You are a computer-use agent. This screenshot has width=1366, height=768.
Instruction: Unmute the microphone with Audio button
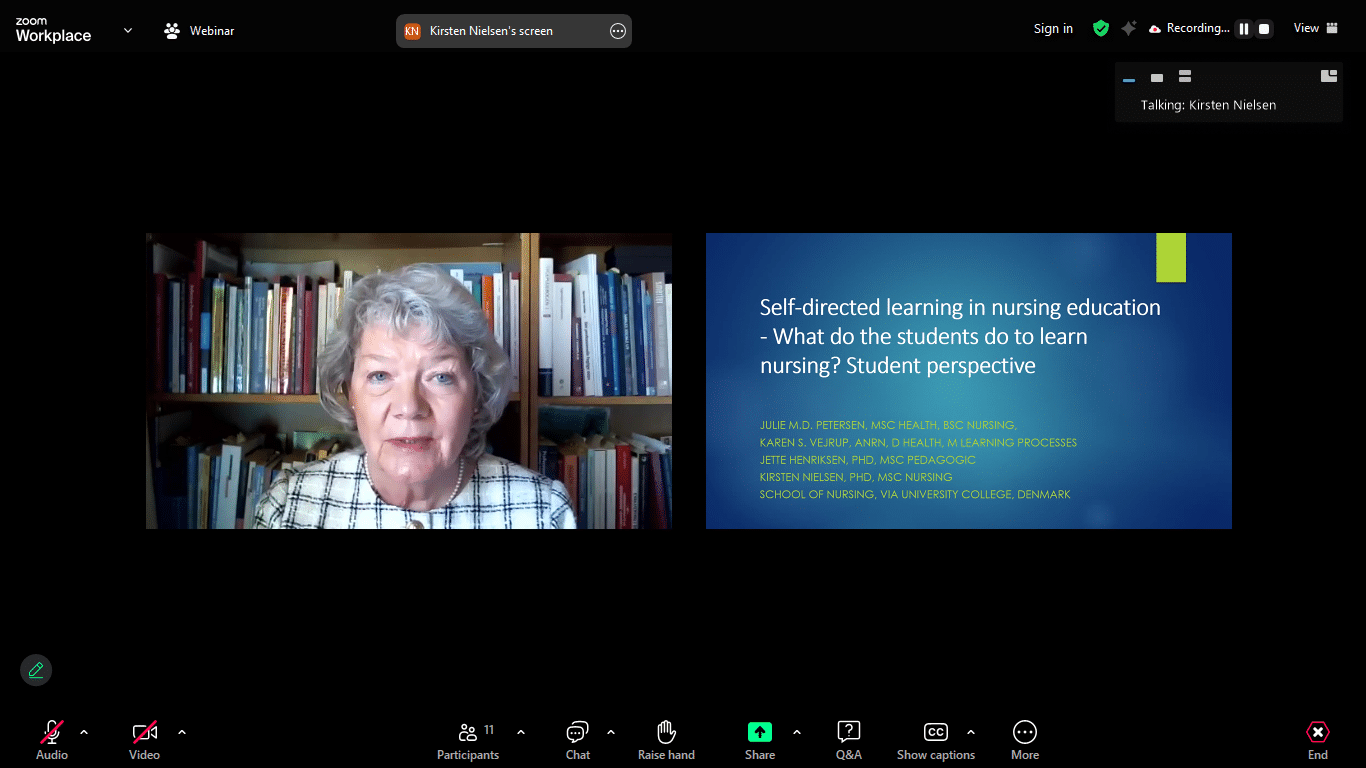pos(52,740)
